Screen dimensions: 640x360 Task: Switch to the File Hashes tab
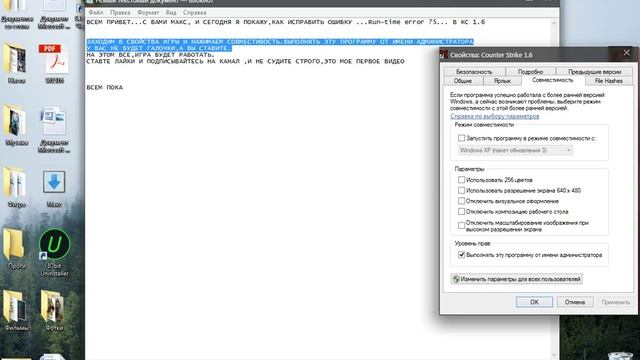[609, 81]
